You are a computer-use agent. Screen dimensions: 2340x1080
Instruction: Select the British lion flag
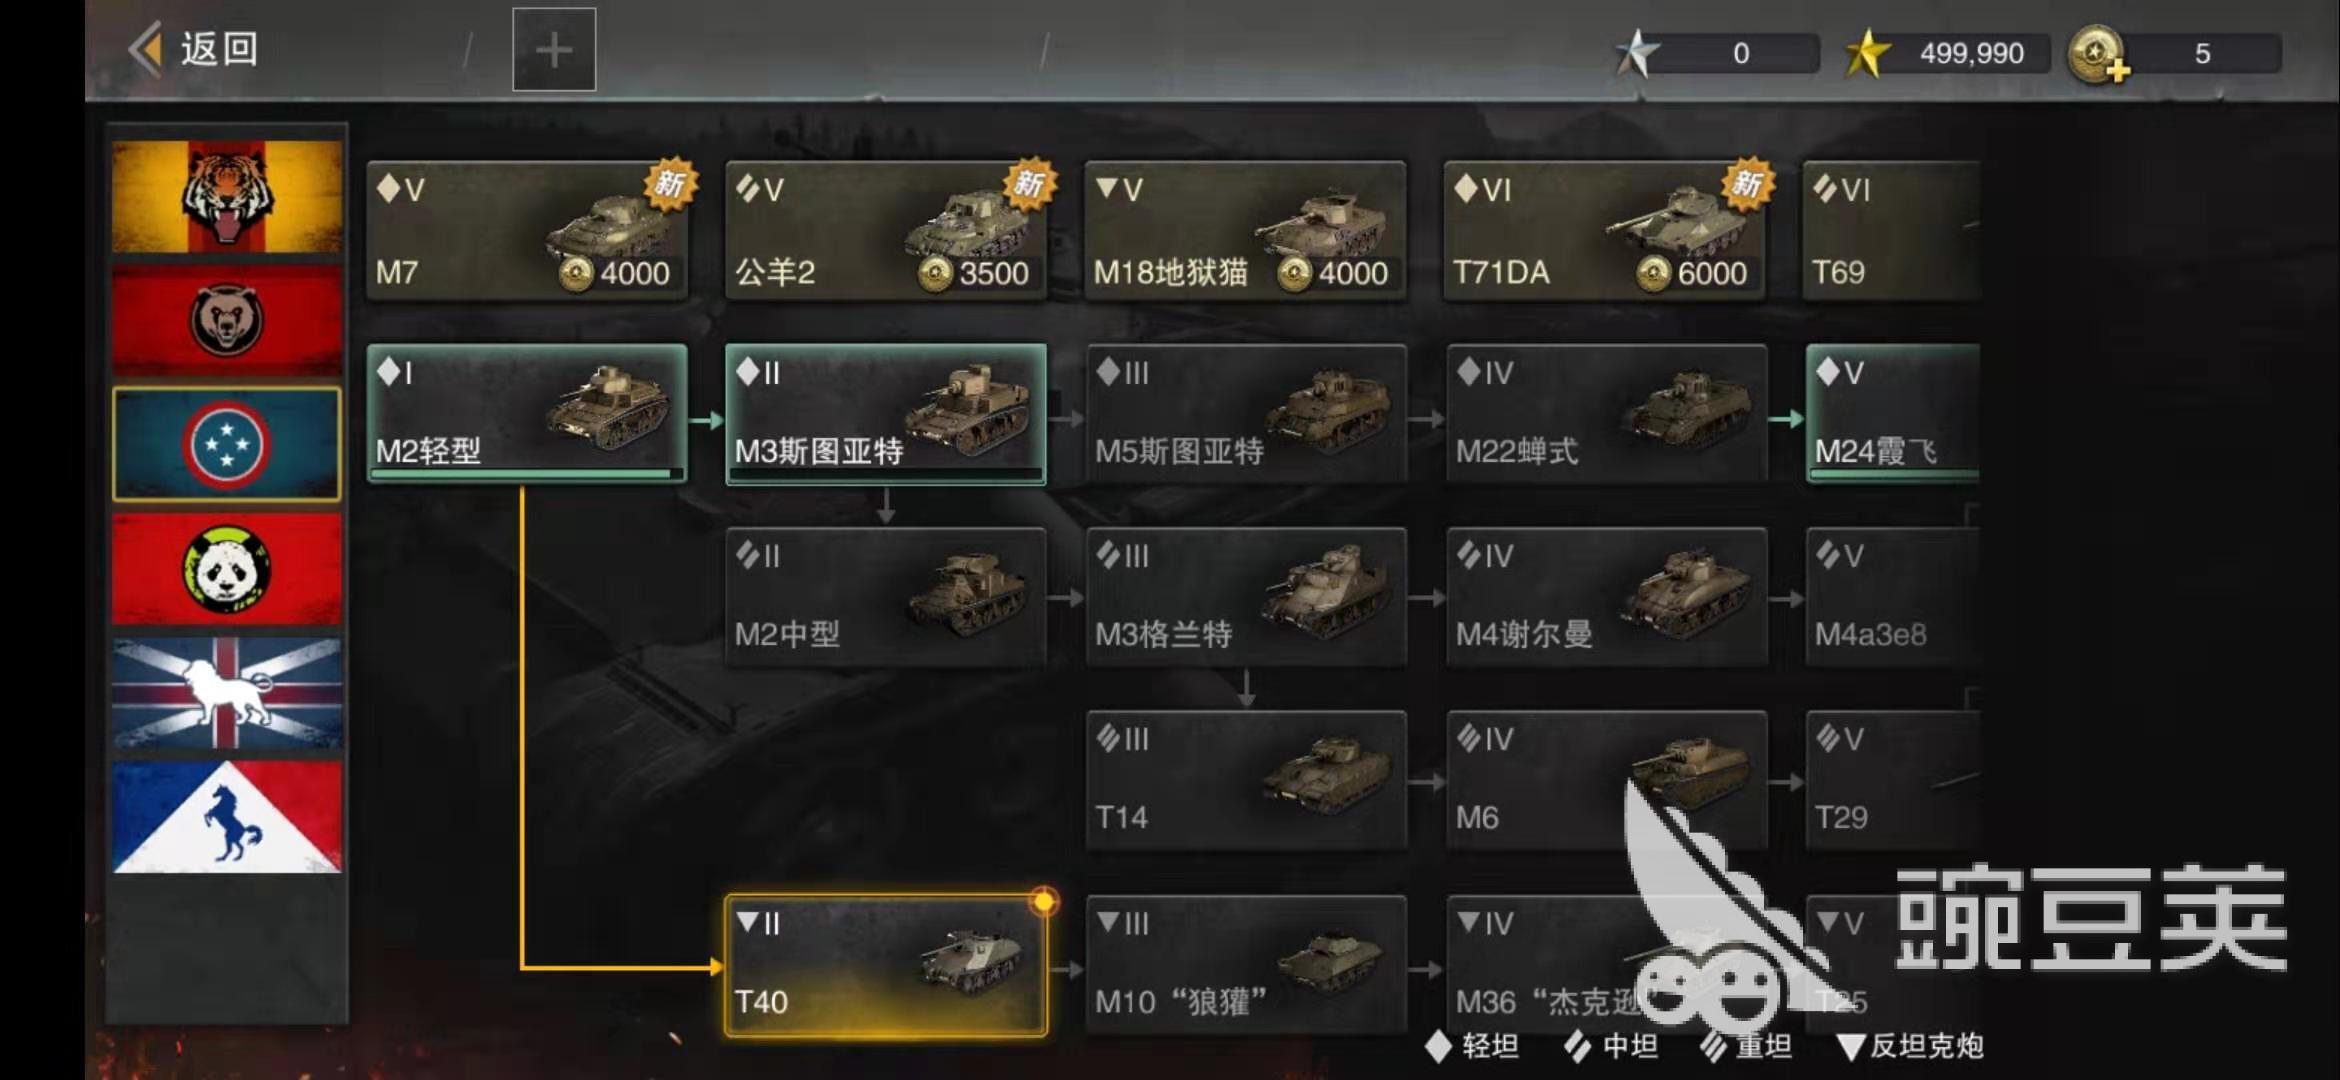click(227, 693)
